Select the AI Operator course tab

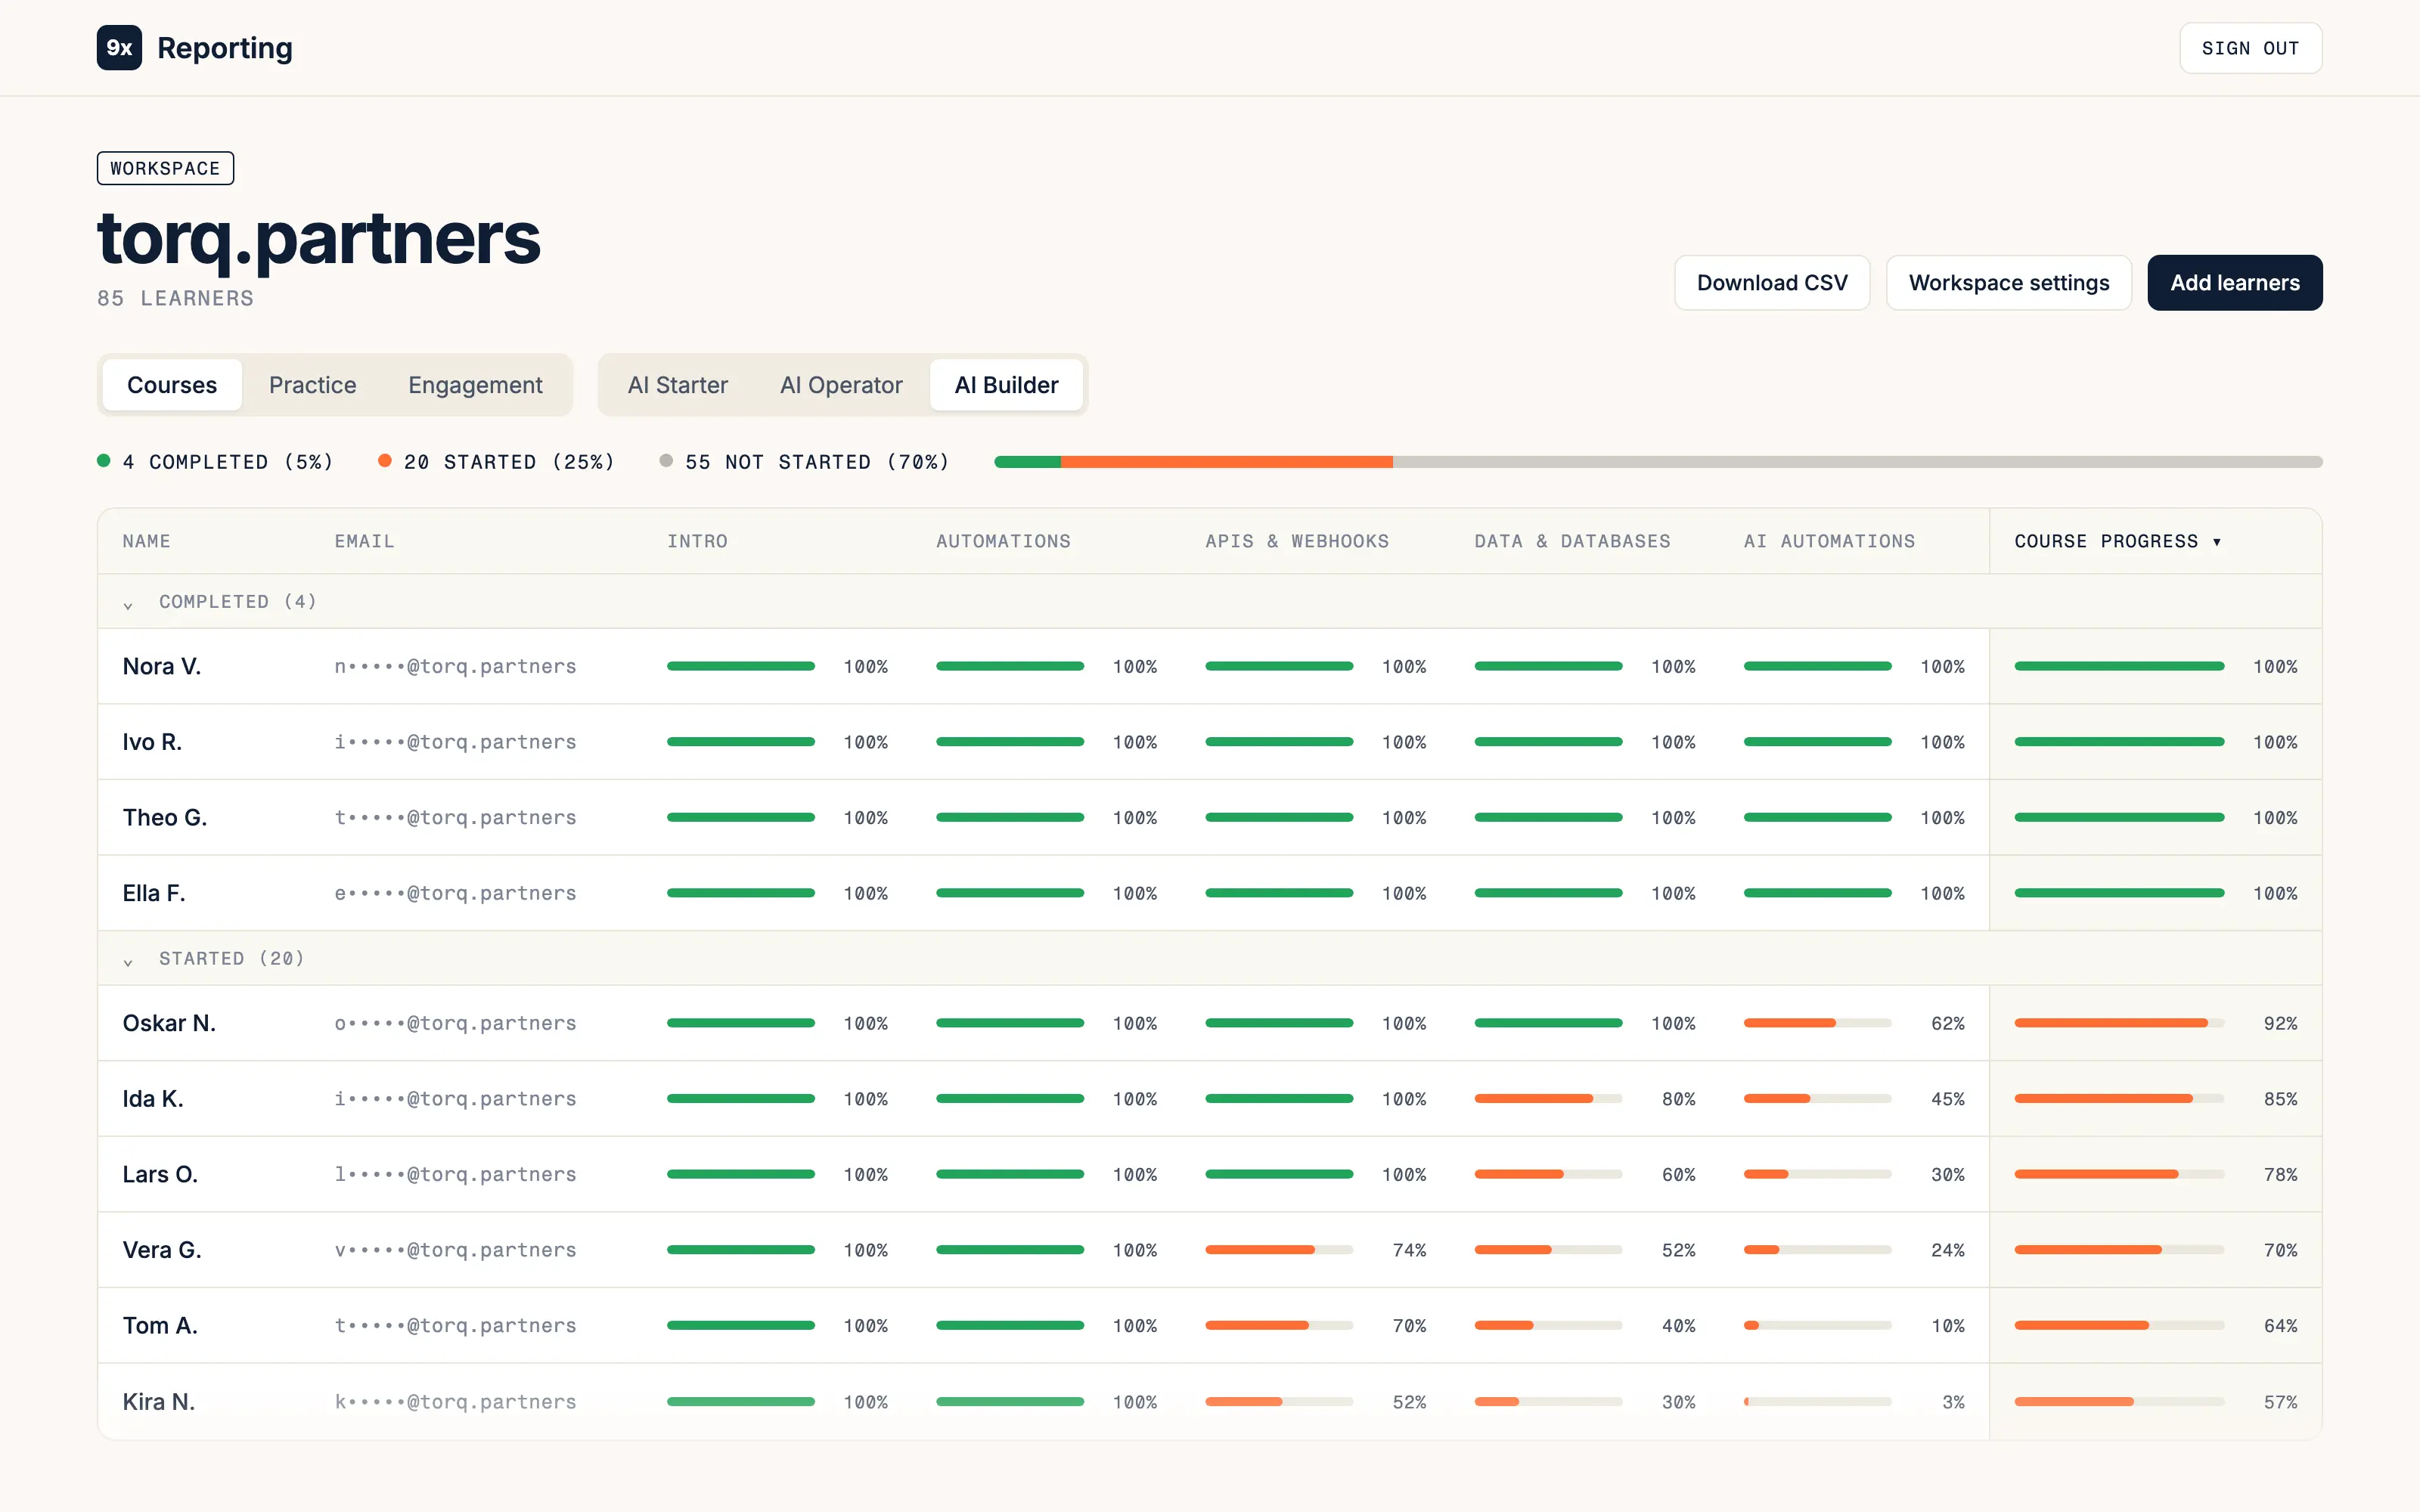[841, 385]
